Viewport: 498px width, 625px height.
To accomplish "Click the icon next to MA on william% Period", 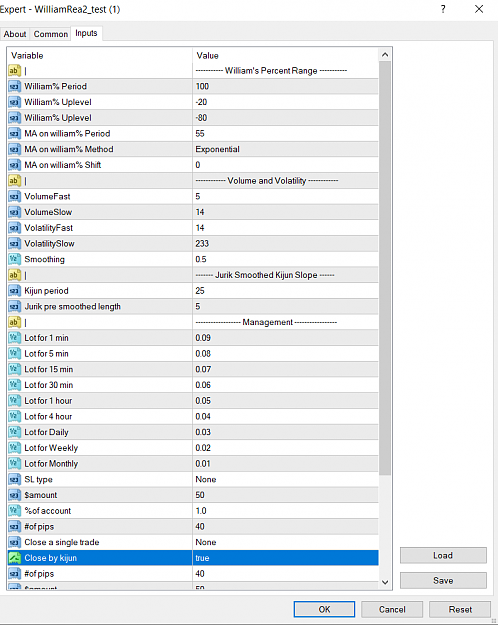I will (14, 134).
